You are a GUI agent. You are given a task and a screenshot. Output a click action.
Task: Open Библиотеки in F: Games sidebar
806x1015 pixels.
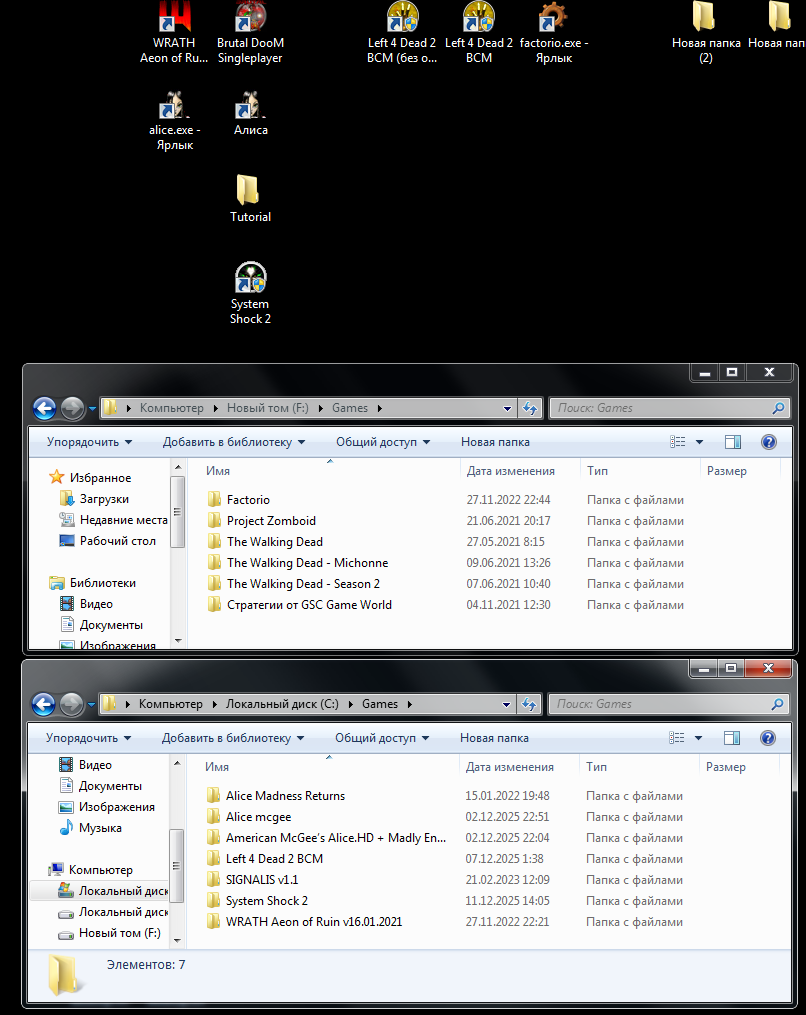pyautogui.click(x=93, y=583)
